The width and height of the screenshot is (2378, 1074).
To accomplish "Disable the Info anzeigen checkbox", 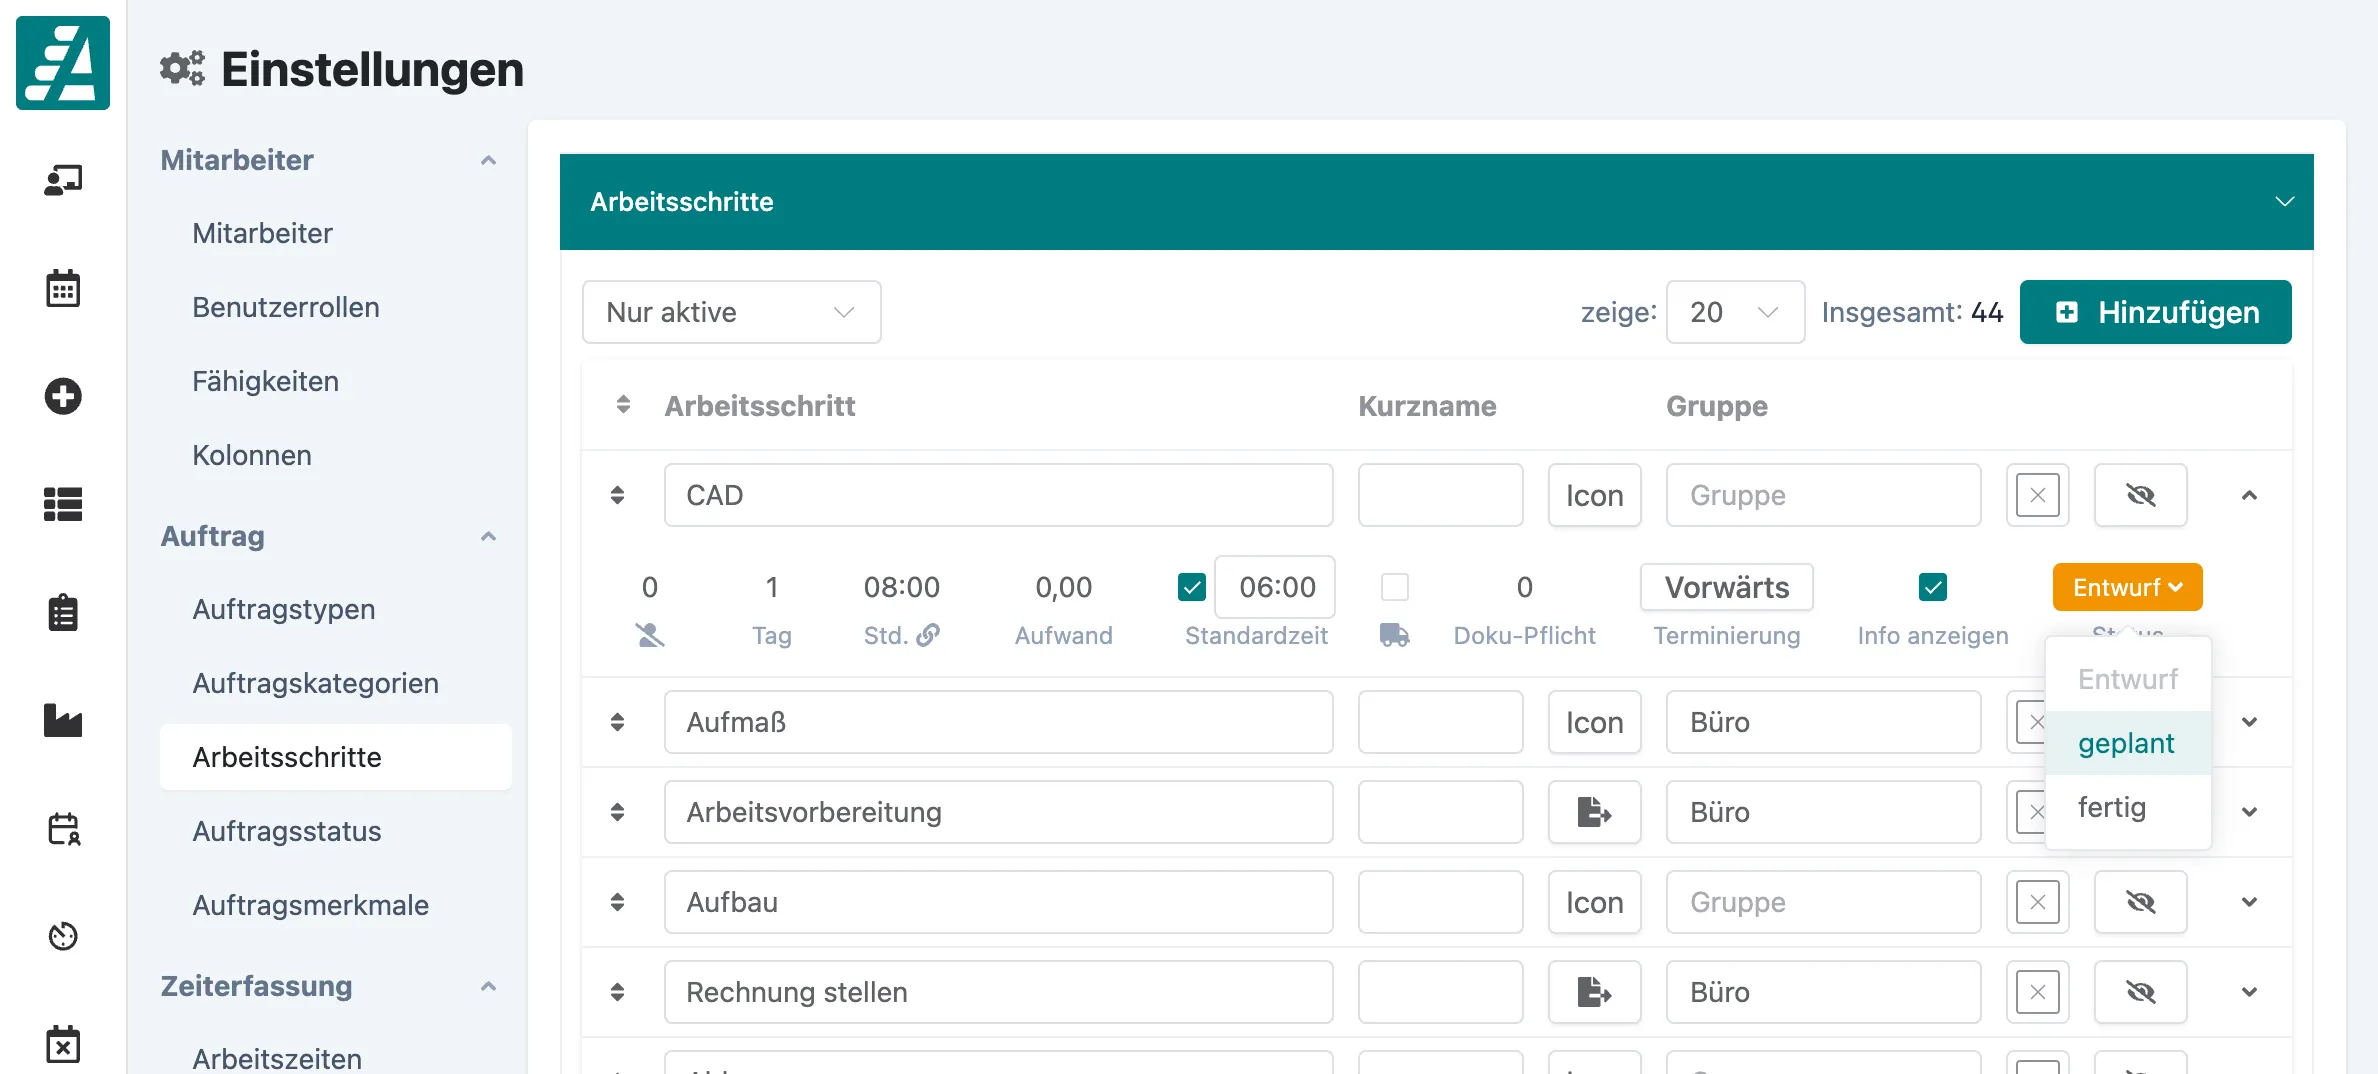I will 1932,587.
